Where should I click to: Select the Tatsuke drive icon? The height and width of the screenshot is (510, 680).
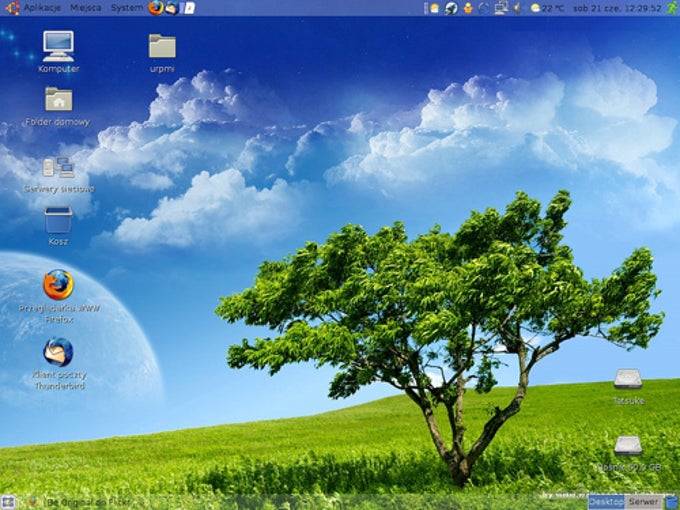(628, 386)
